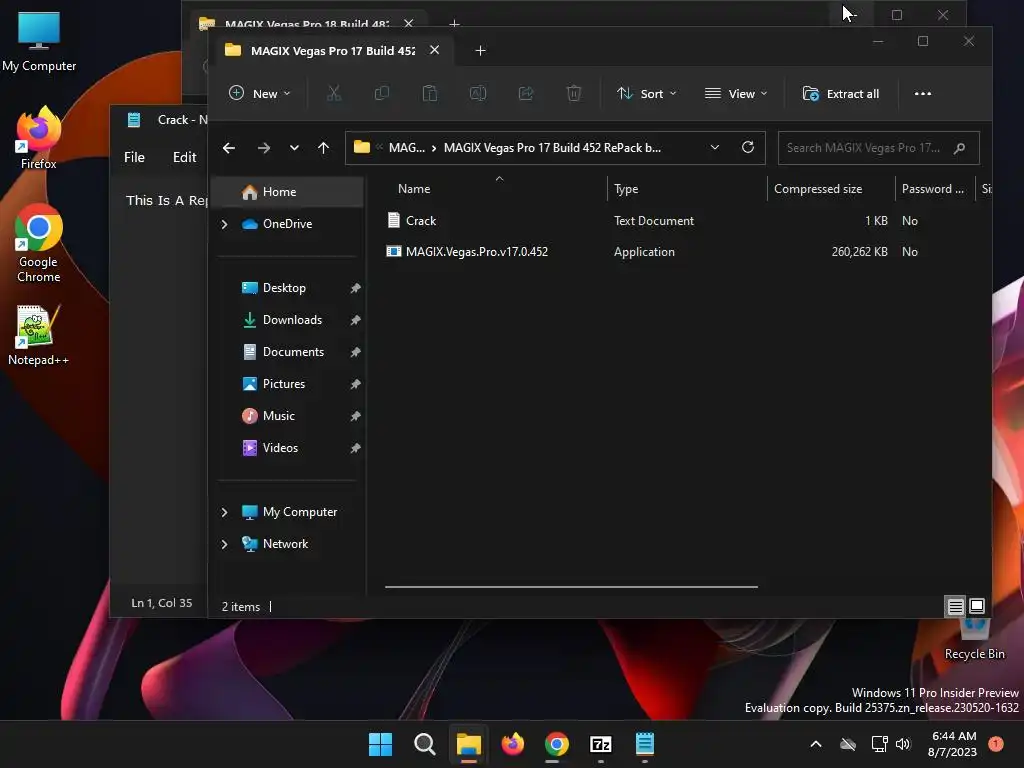This screenshot has height=768, width=1024.
Task: Go forward with the right arrow
Action: pos(264,148)
